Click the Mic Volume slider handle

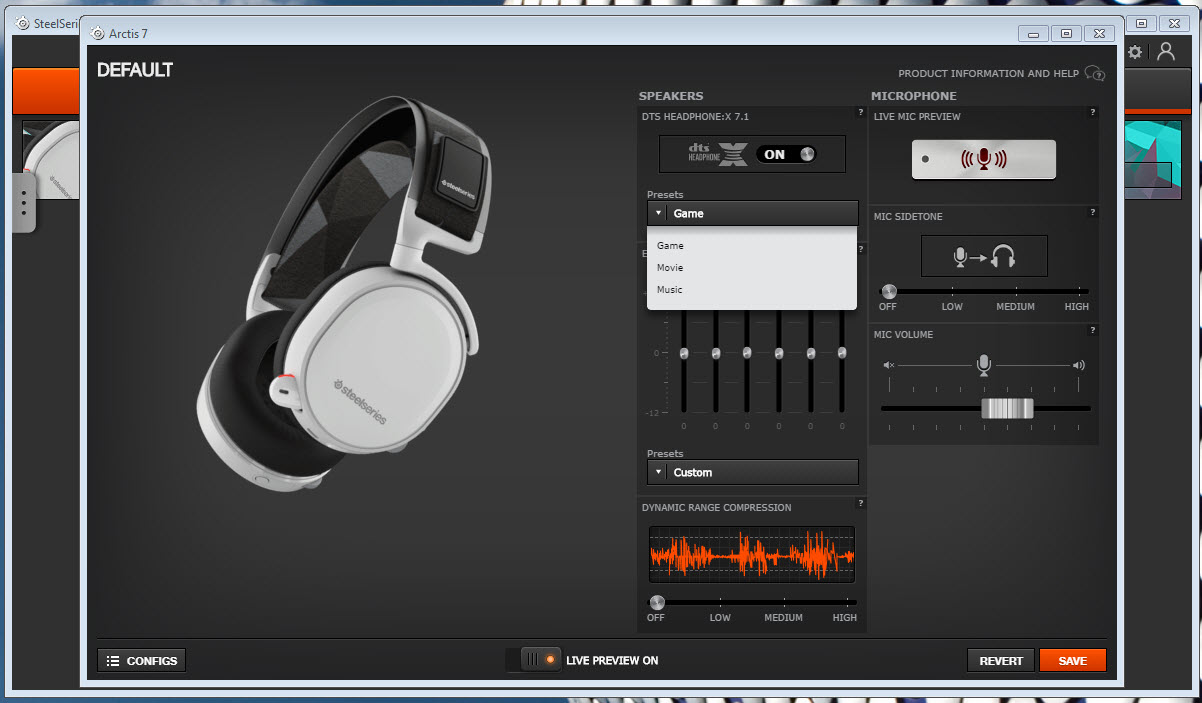(x=1006, y=408)
